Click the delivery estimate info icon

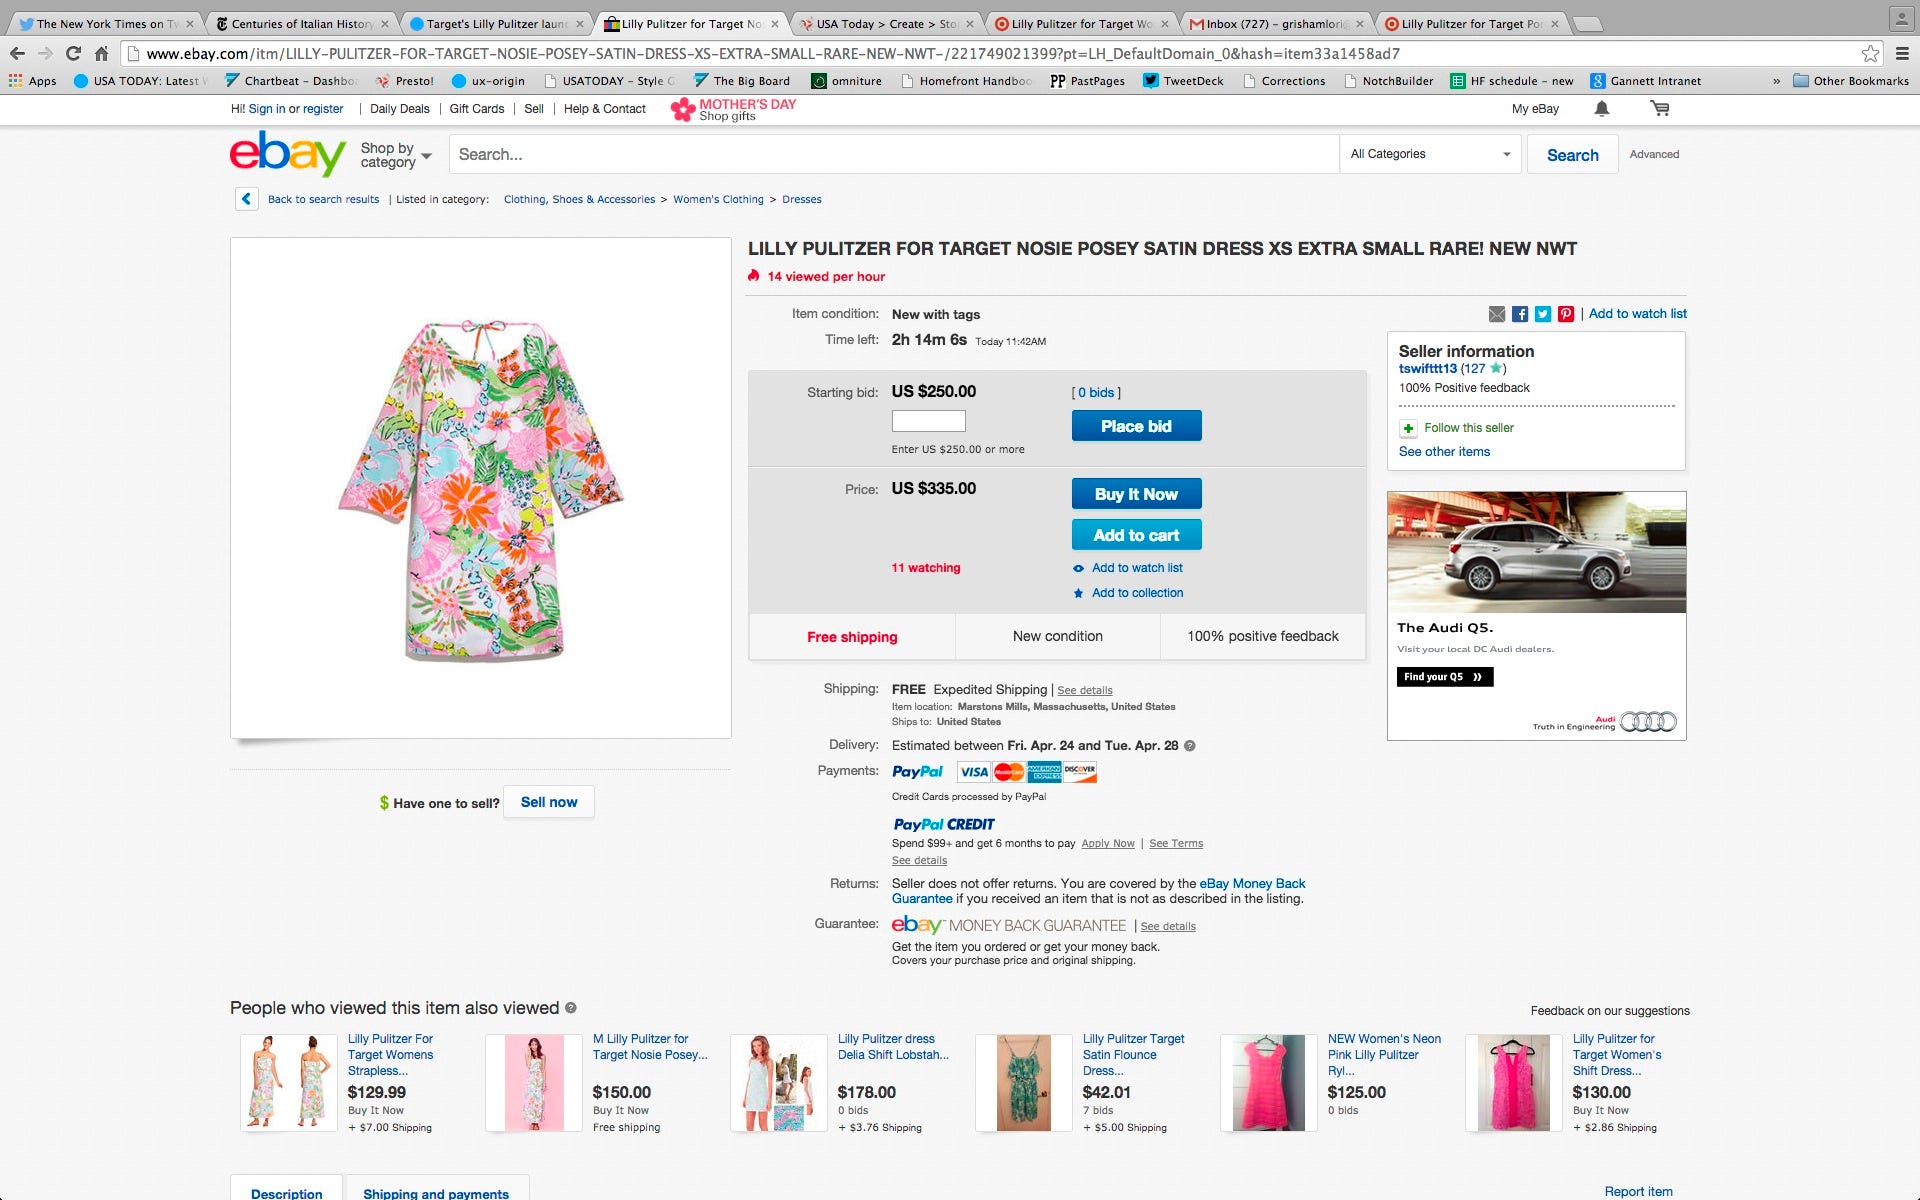coord(1189,745)
